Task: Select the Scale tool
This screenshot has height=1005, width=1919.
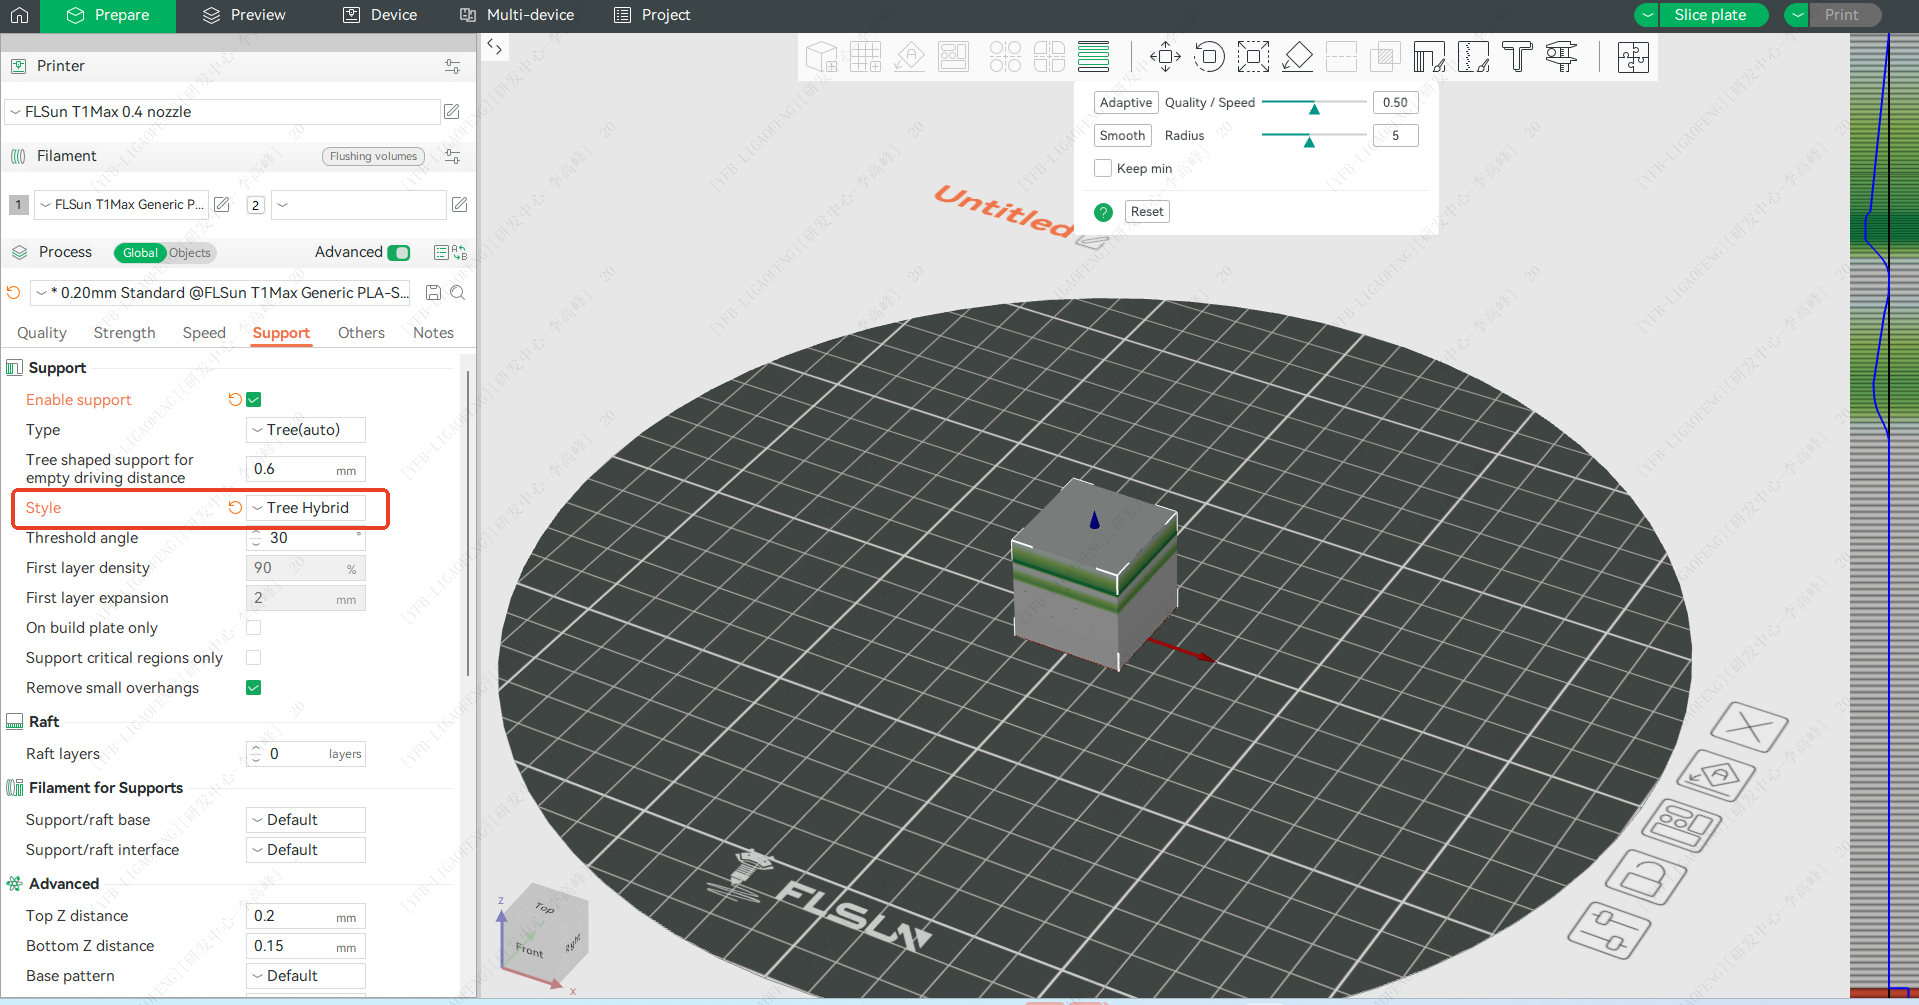Action: (x=1253, y=57)
